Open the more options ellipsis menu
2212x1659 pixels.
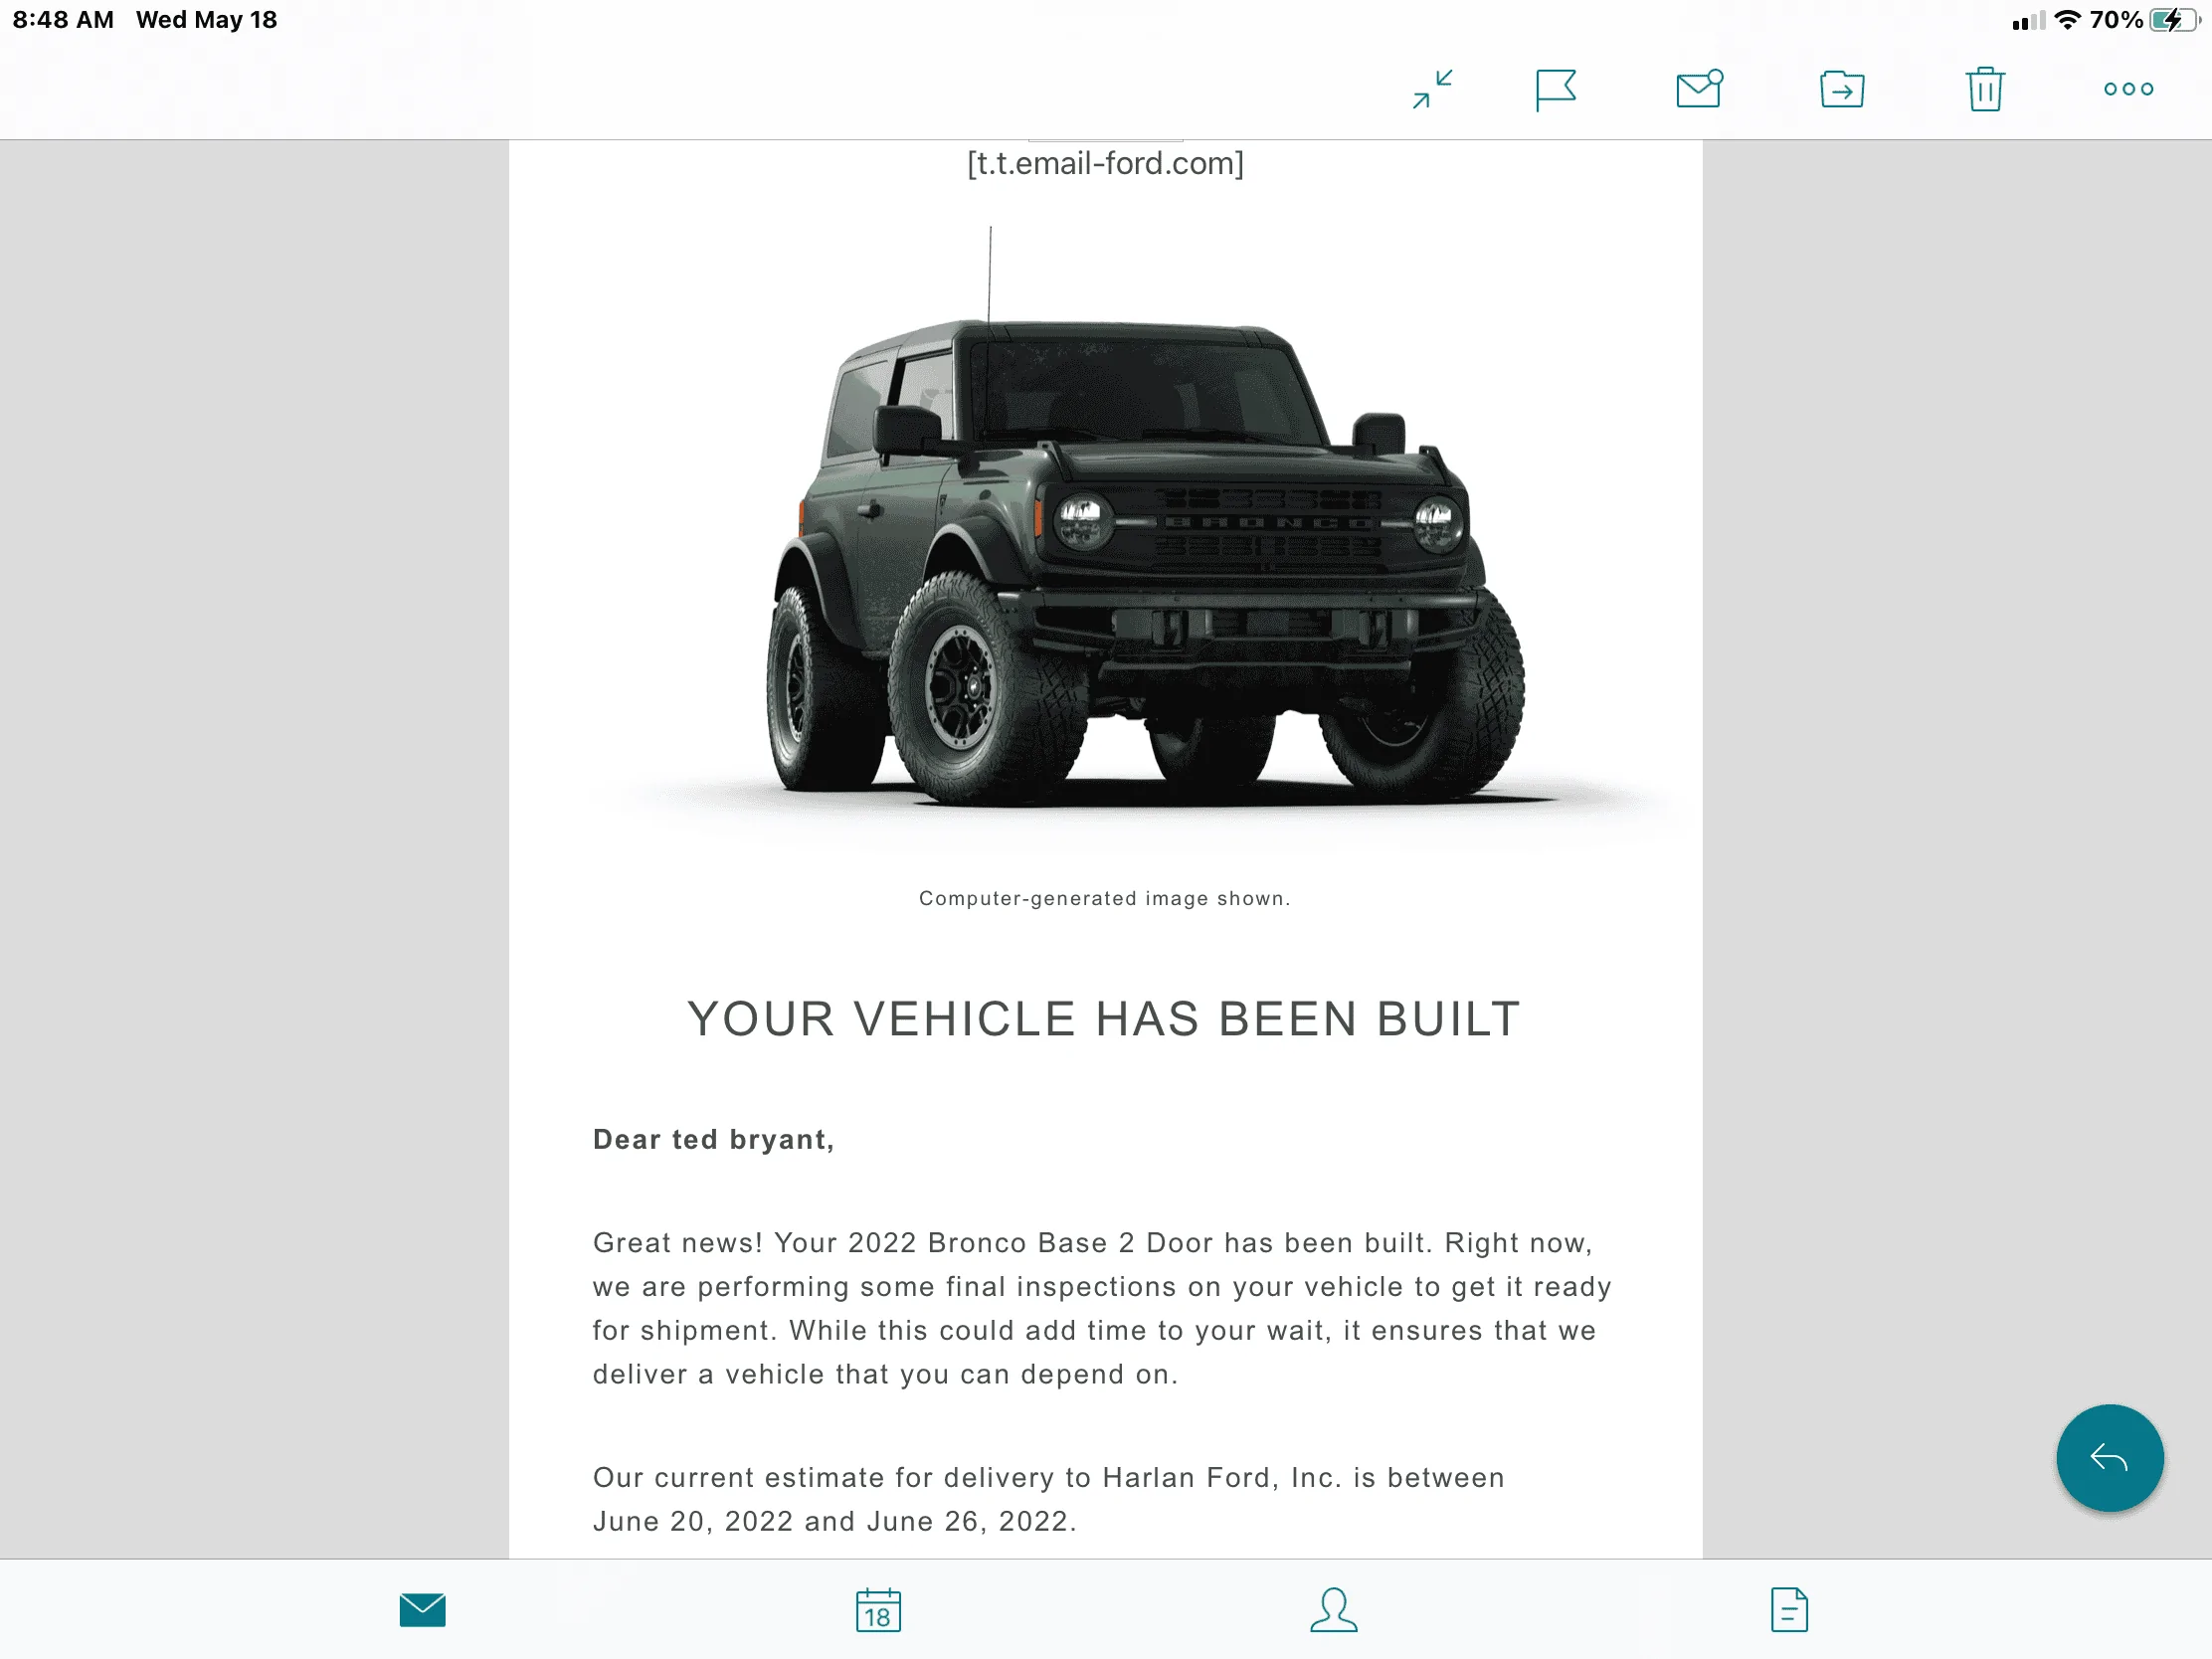pyautogui.click(x=2128, y=89)
